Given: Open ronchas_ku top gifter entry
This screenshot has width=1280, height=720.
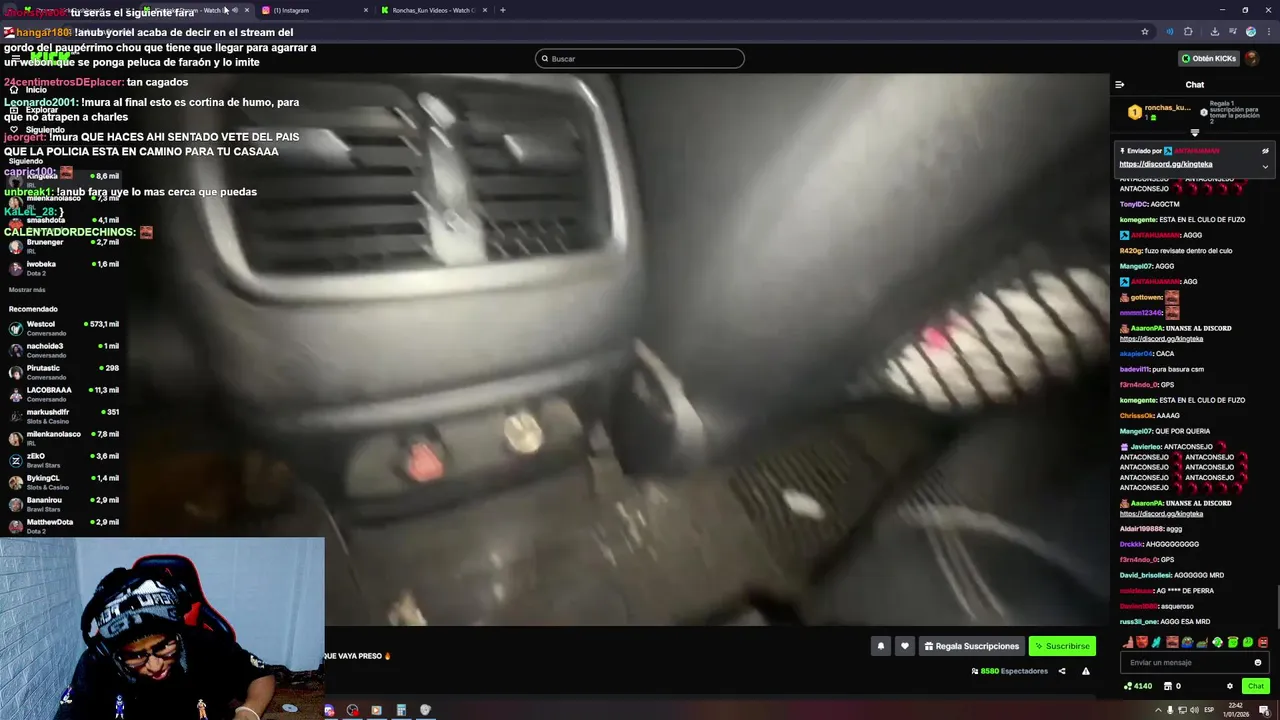Looking at the screenshot, I should click(x=1160, y=112).
